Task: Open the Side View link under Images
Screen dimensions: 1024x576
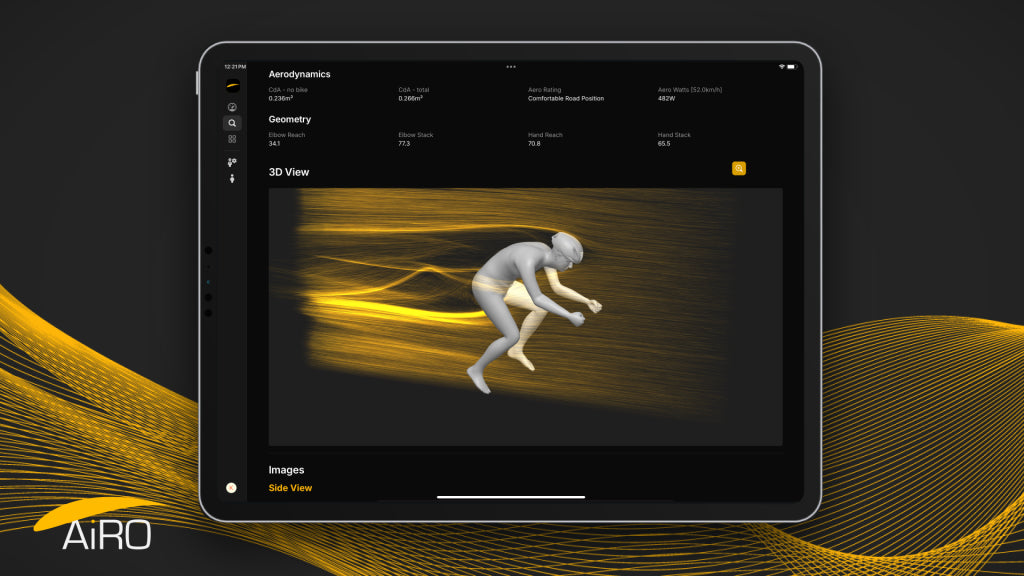Action: coord(290,488)
